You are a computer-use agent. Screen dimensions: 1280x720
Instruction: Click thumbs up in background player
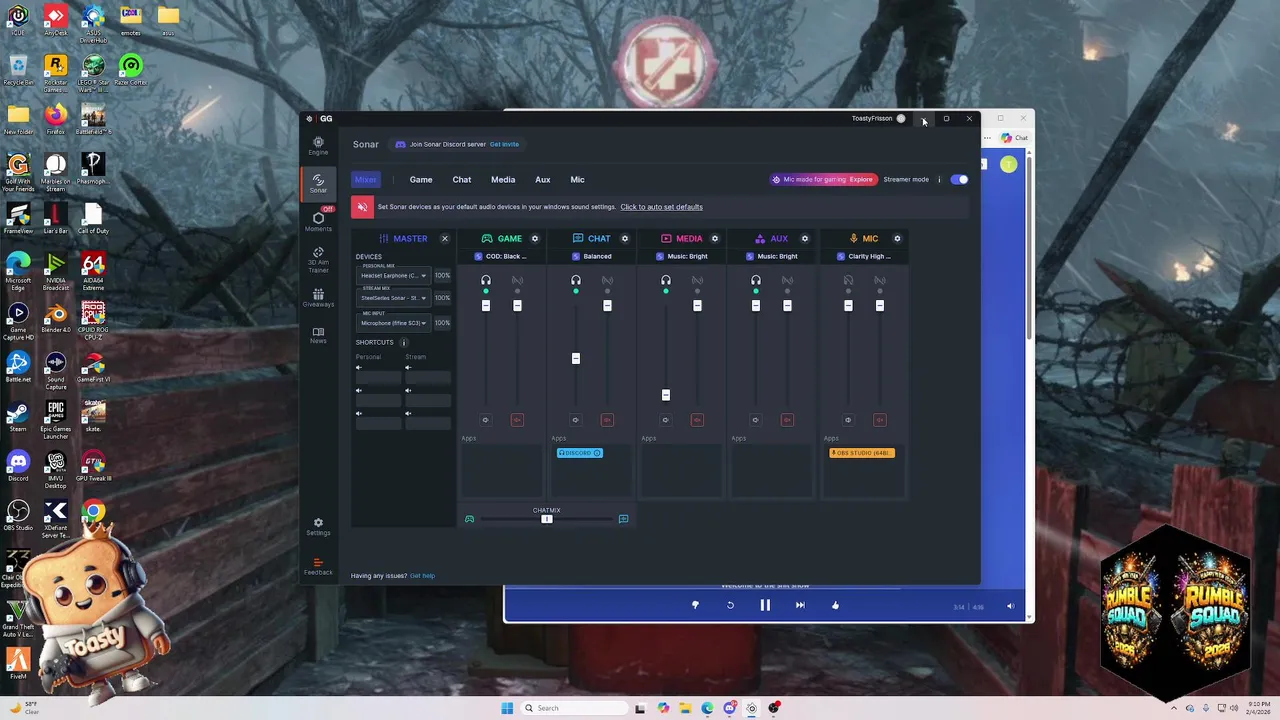(835, 605)
